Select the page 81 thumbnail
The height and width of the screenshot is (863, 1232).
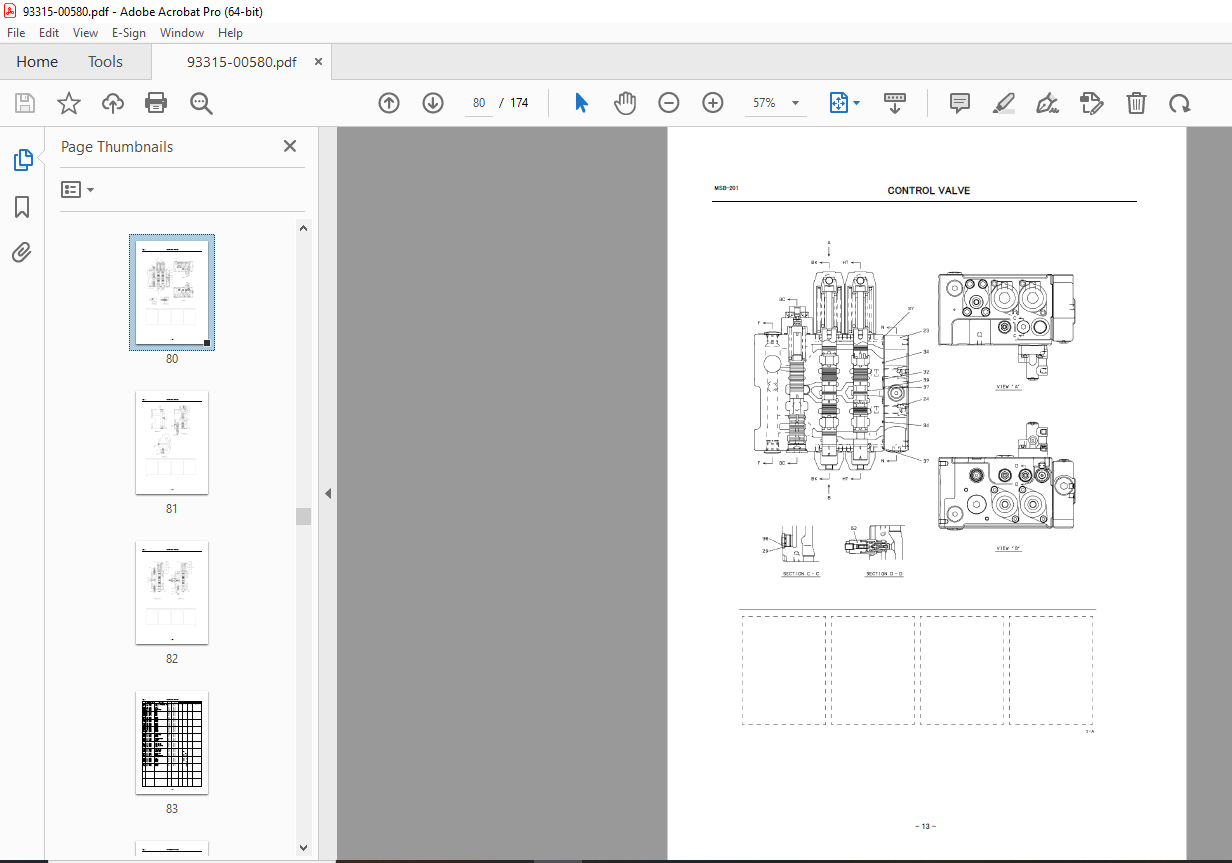pos(172,443)
